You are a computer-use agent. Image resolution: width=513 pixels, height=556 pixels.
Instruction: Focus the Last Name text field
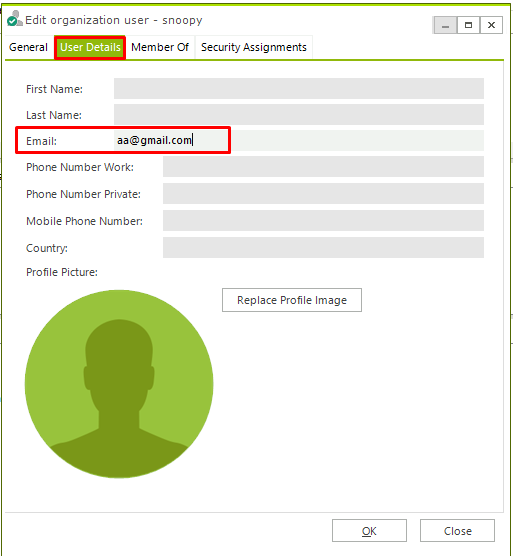click(299, 115)
